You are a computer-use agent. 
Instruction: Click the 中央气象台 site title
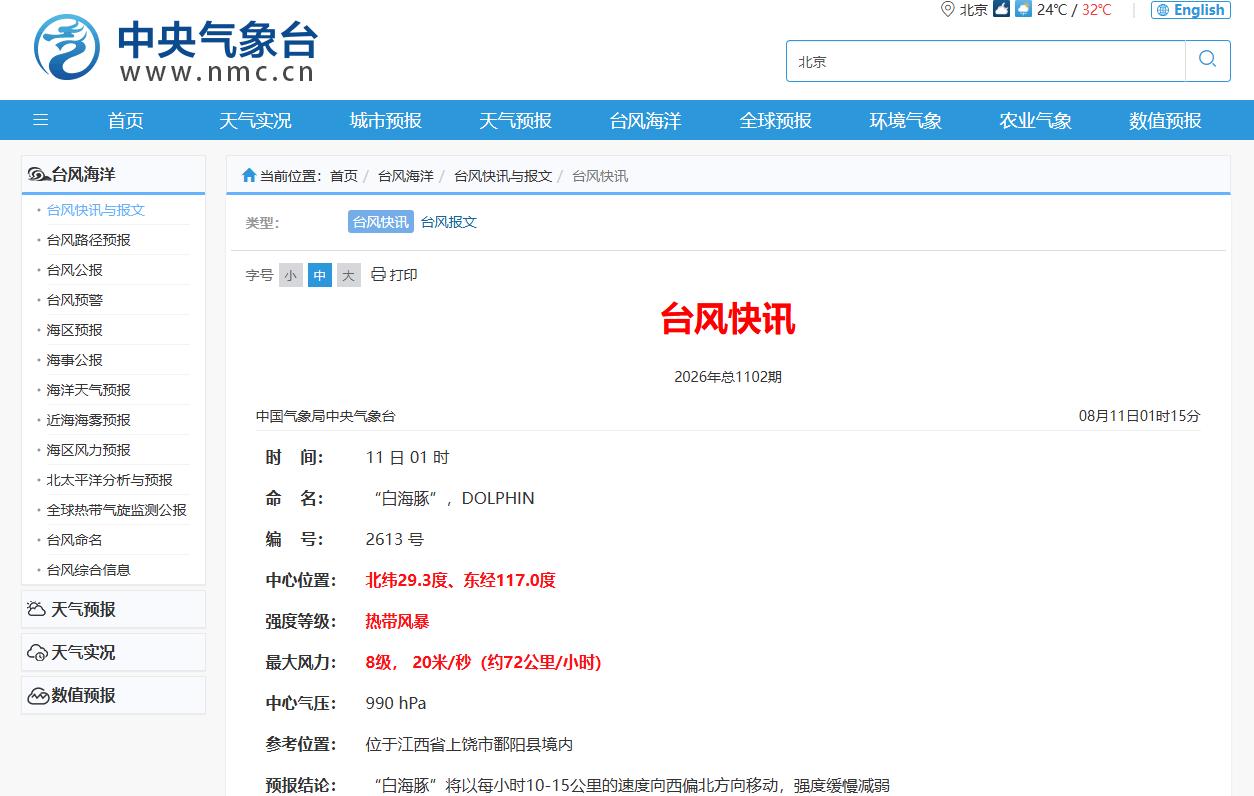(x=217, y=40)
